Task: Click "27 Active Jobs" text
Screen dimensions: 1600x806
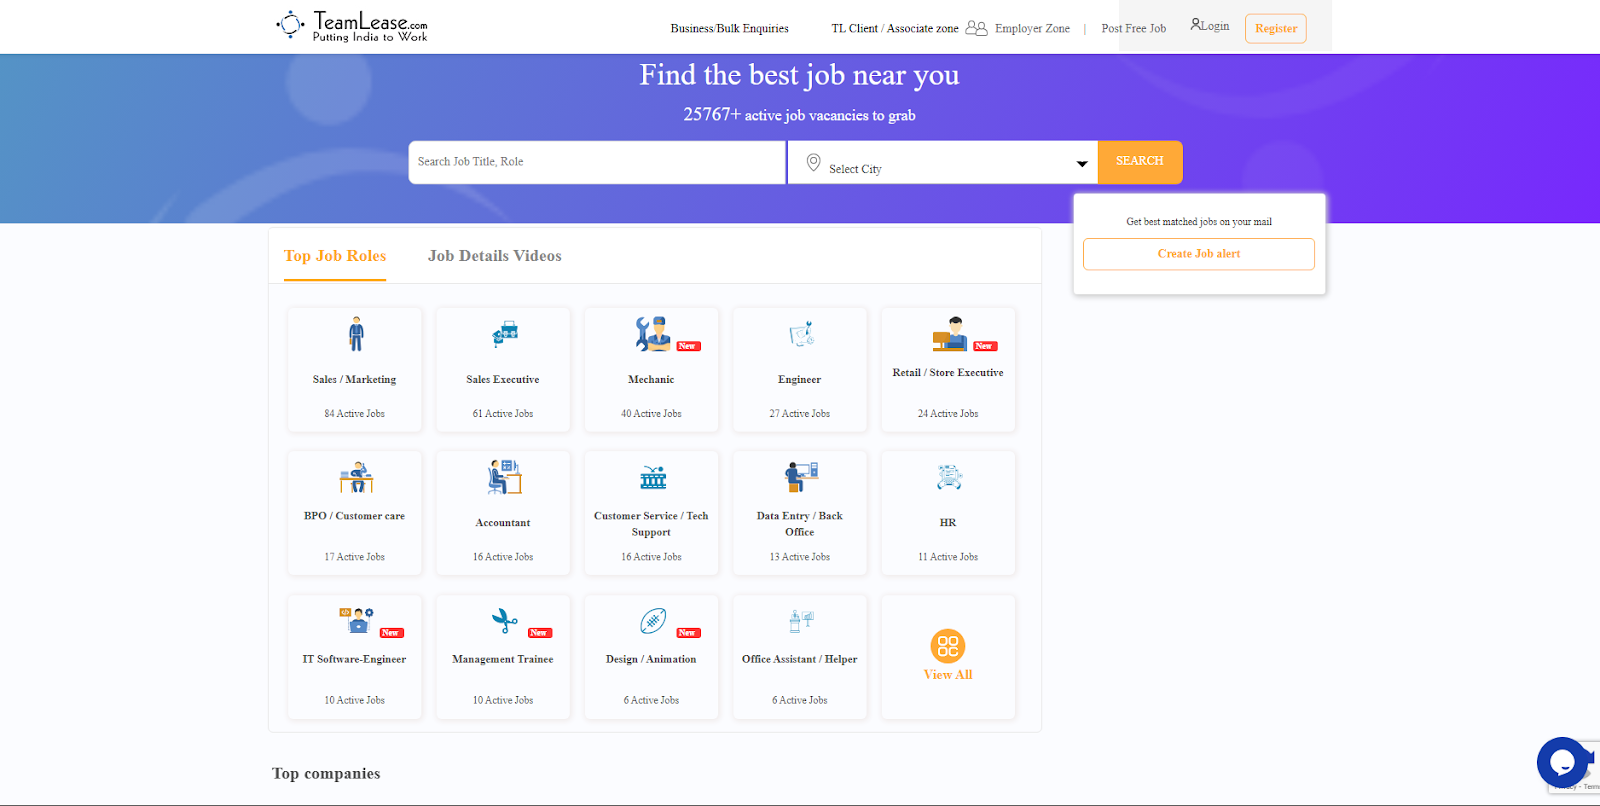Action: 800,414
